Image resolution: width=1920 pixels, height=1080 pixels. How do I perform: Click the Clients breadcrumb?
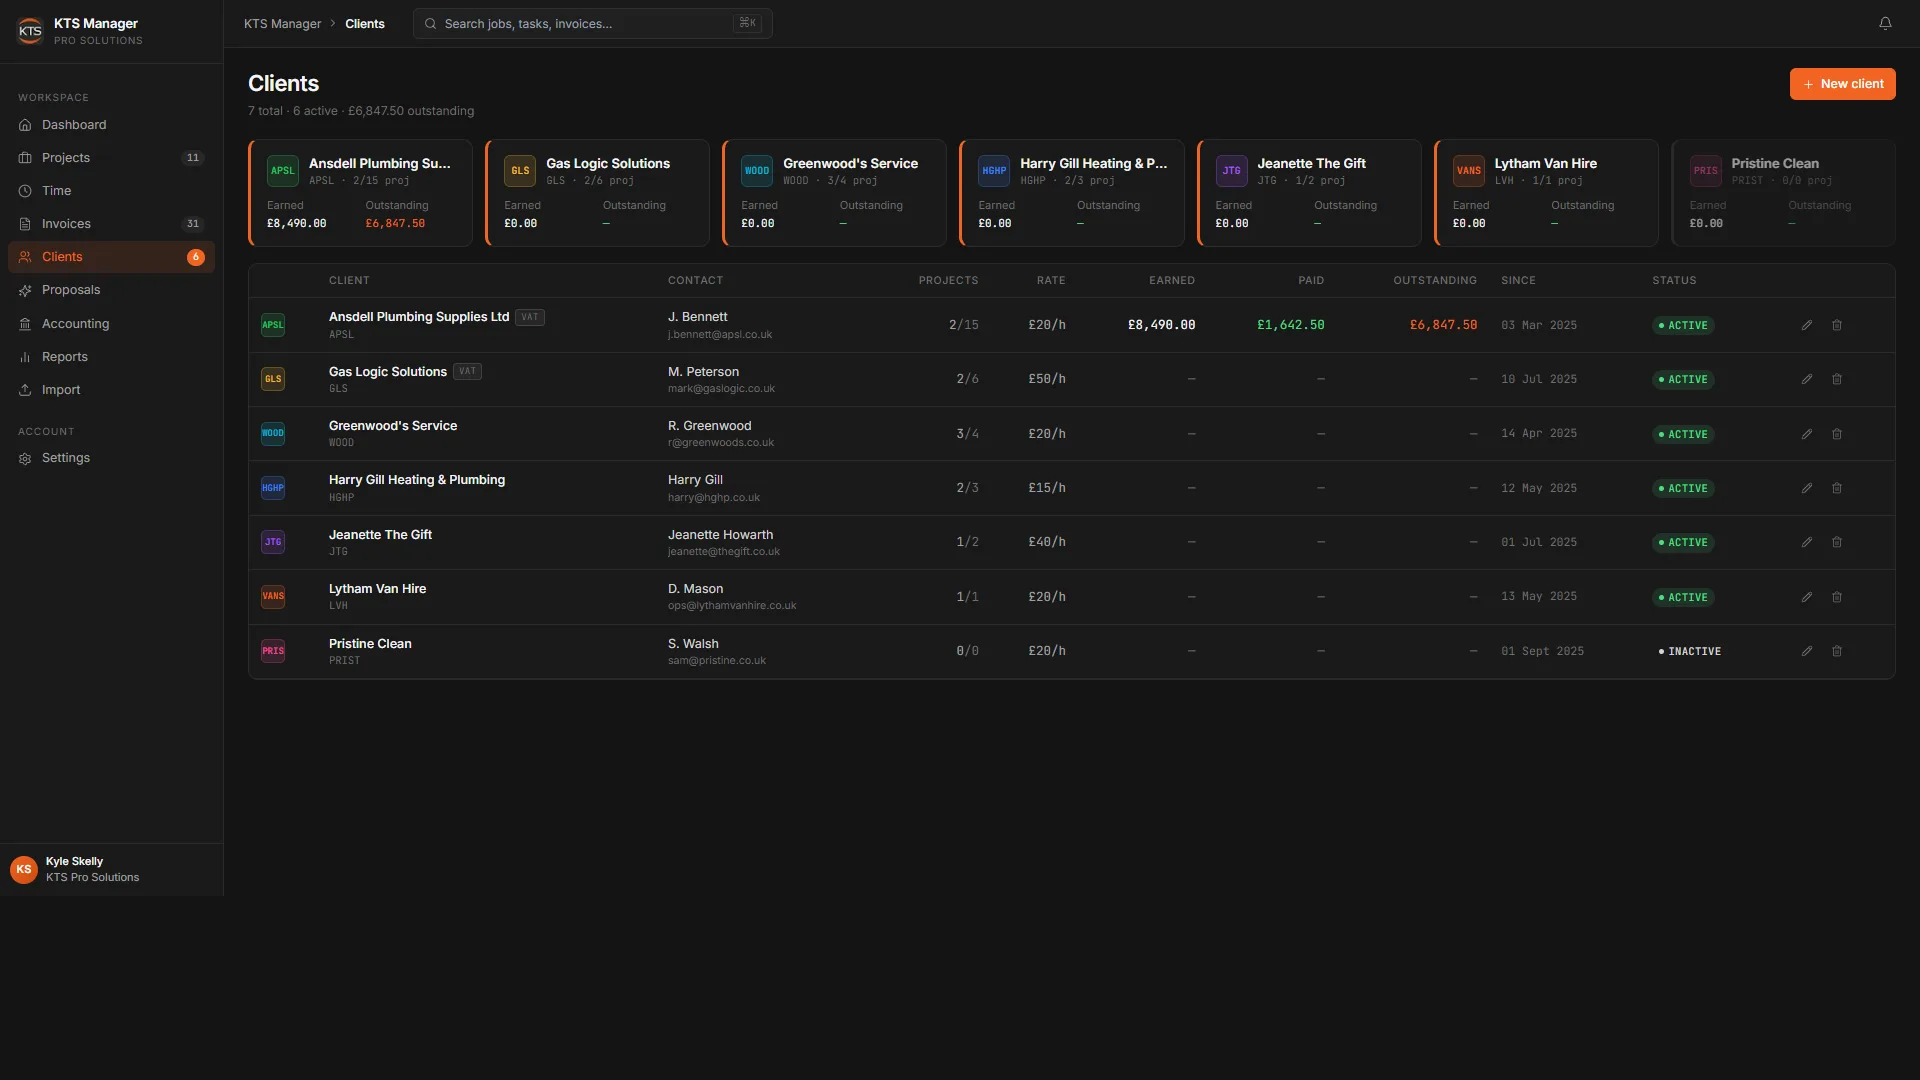pyautogui.click(x=365, y=24)
